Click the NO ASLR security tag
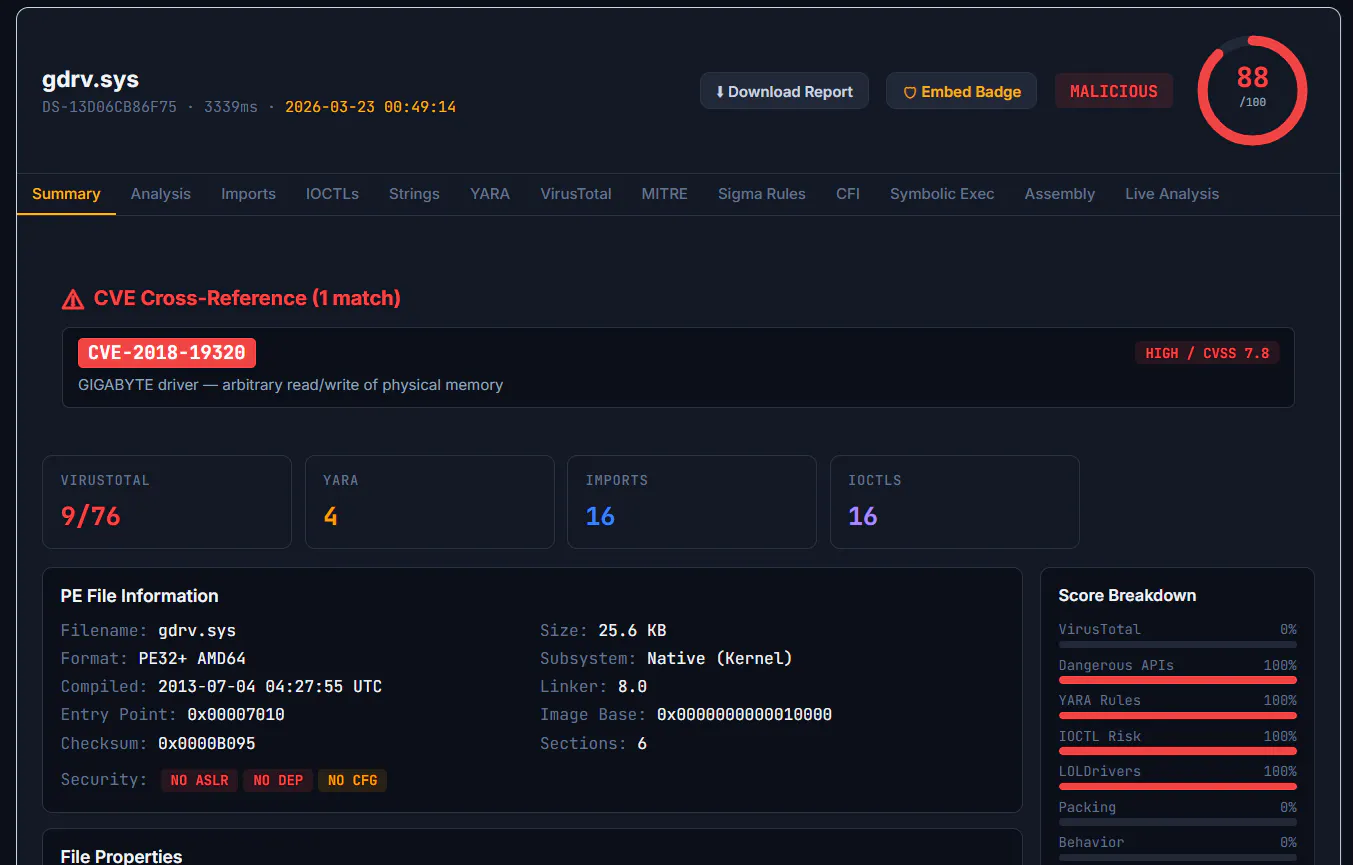Image resolution: width=1353 pixels, height=865 pixels. [x=200, y=780]
